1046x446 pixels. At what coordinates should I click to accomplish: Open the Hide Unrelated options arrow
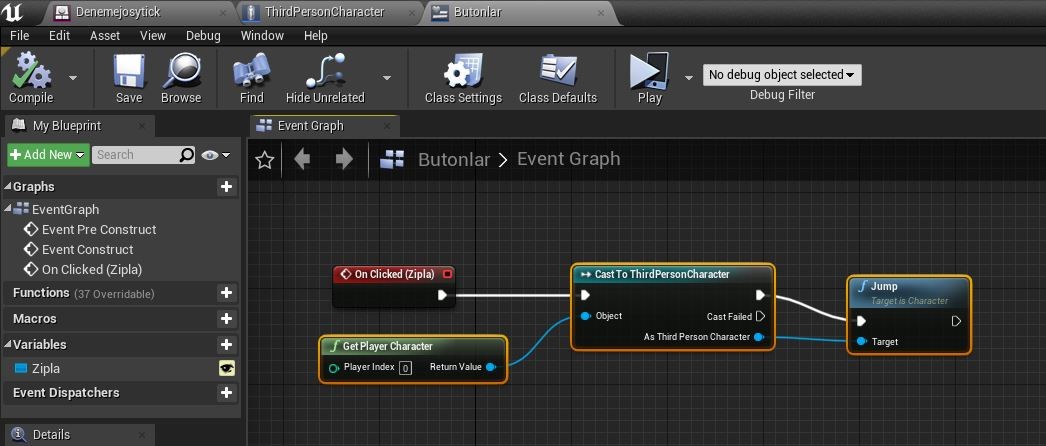coord(386,78)
